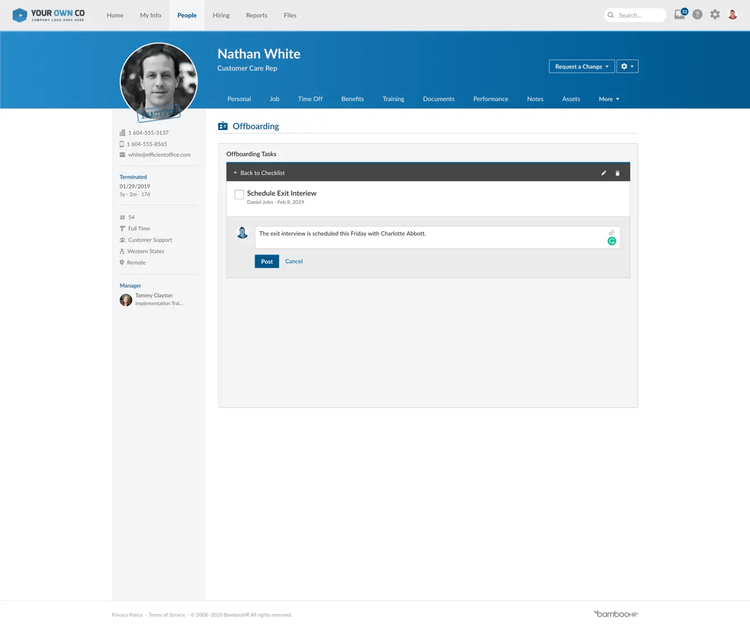Click the Post button
Viewport: 750px width, 634px height.
267,261
